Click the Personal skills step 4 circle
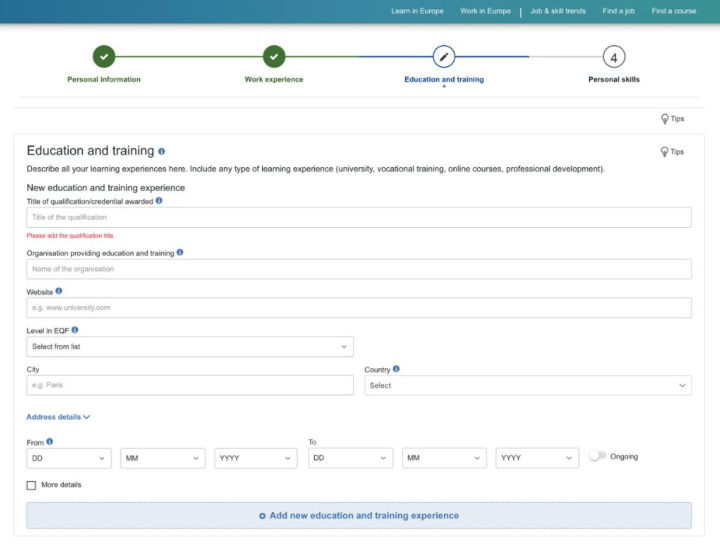 pyautogui.click(x=614, y=57)
